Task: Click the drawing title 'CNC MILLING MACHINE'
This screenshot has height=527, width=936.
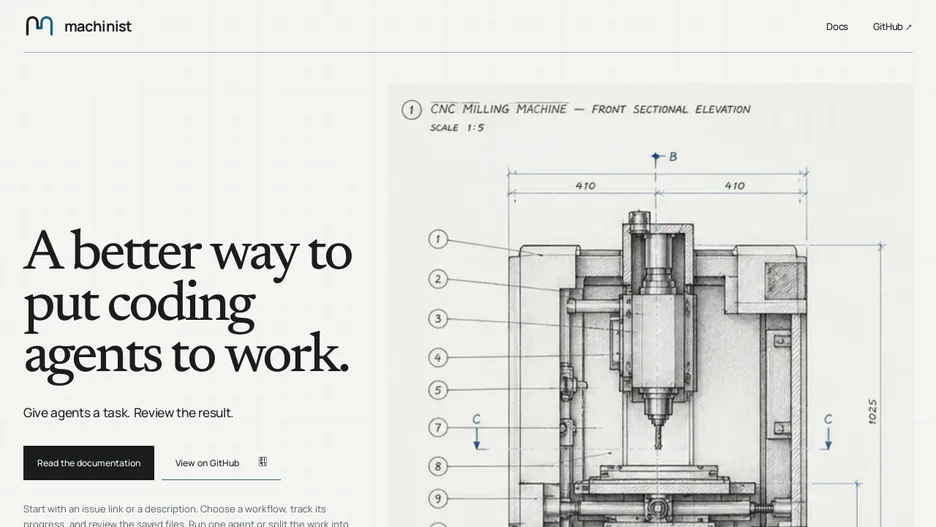Action: pyautogui.click(x=498, y=109)
